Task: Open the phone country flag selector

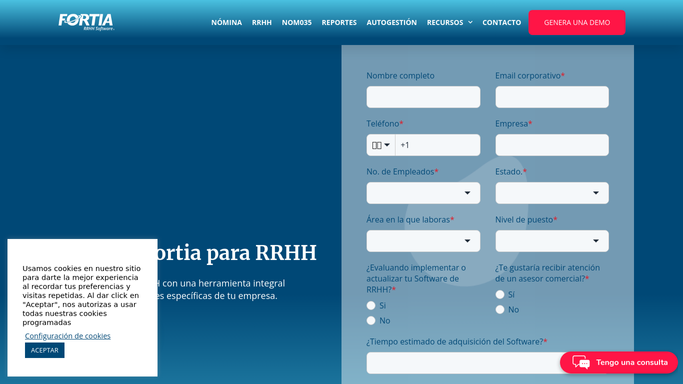Action: (381, 145)
